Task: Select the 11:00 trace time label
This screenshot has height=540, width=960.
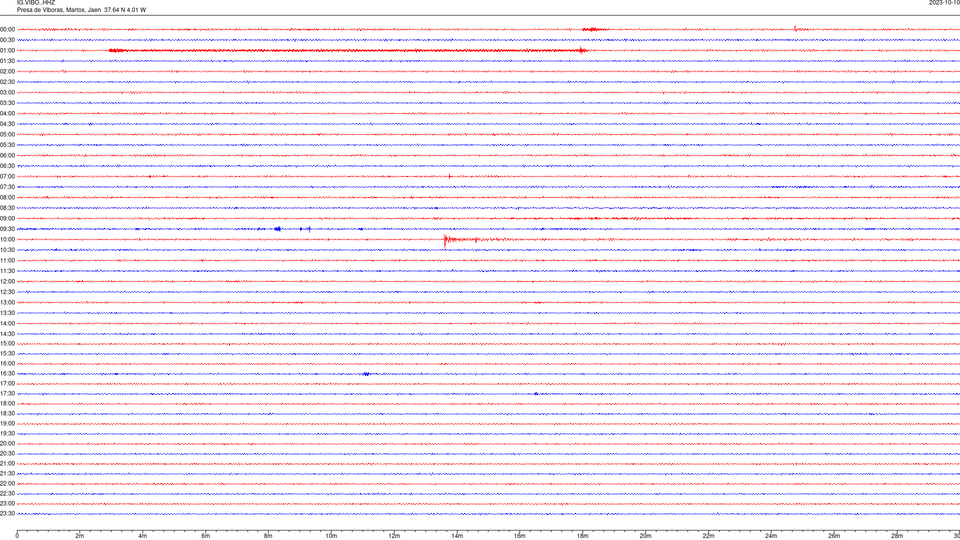Action: pyautogui.click(x=7, y=261)
